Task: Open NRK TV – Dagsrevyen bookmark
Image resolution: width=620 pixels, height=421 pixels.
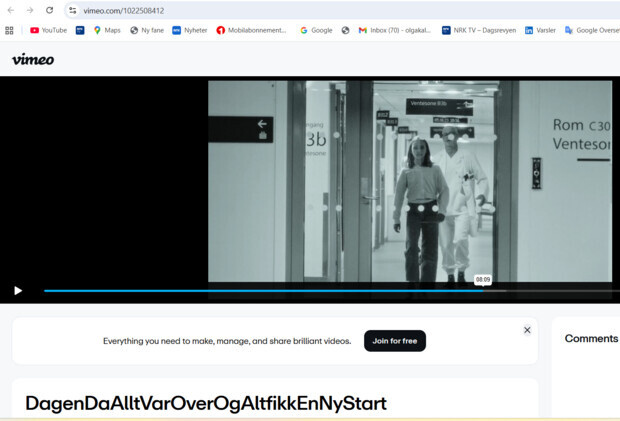Action: point(479,30)
